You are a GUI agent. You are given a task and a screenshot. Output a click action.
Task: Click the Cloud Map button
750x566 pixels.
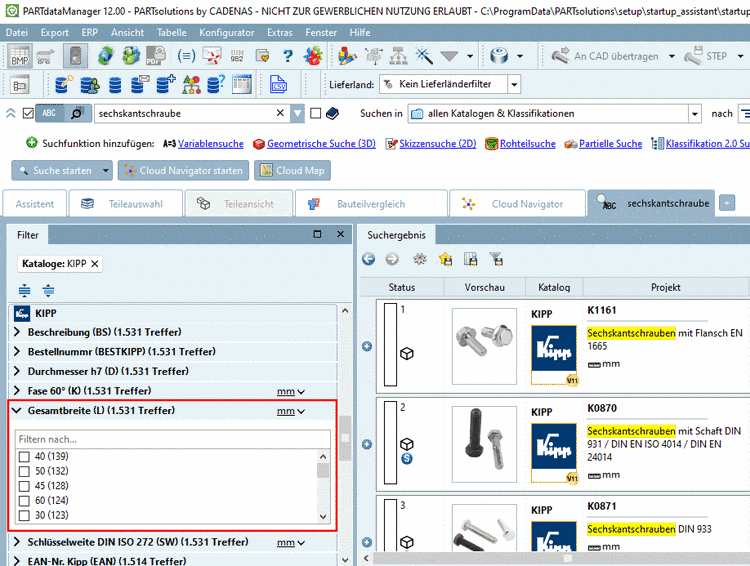pos(292,170)
